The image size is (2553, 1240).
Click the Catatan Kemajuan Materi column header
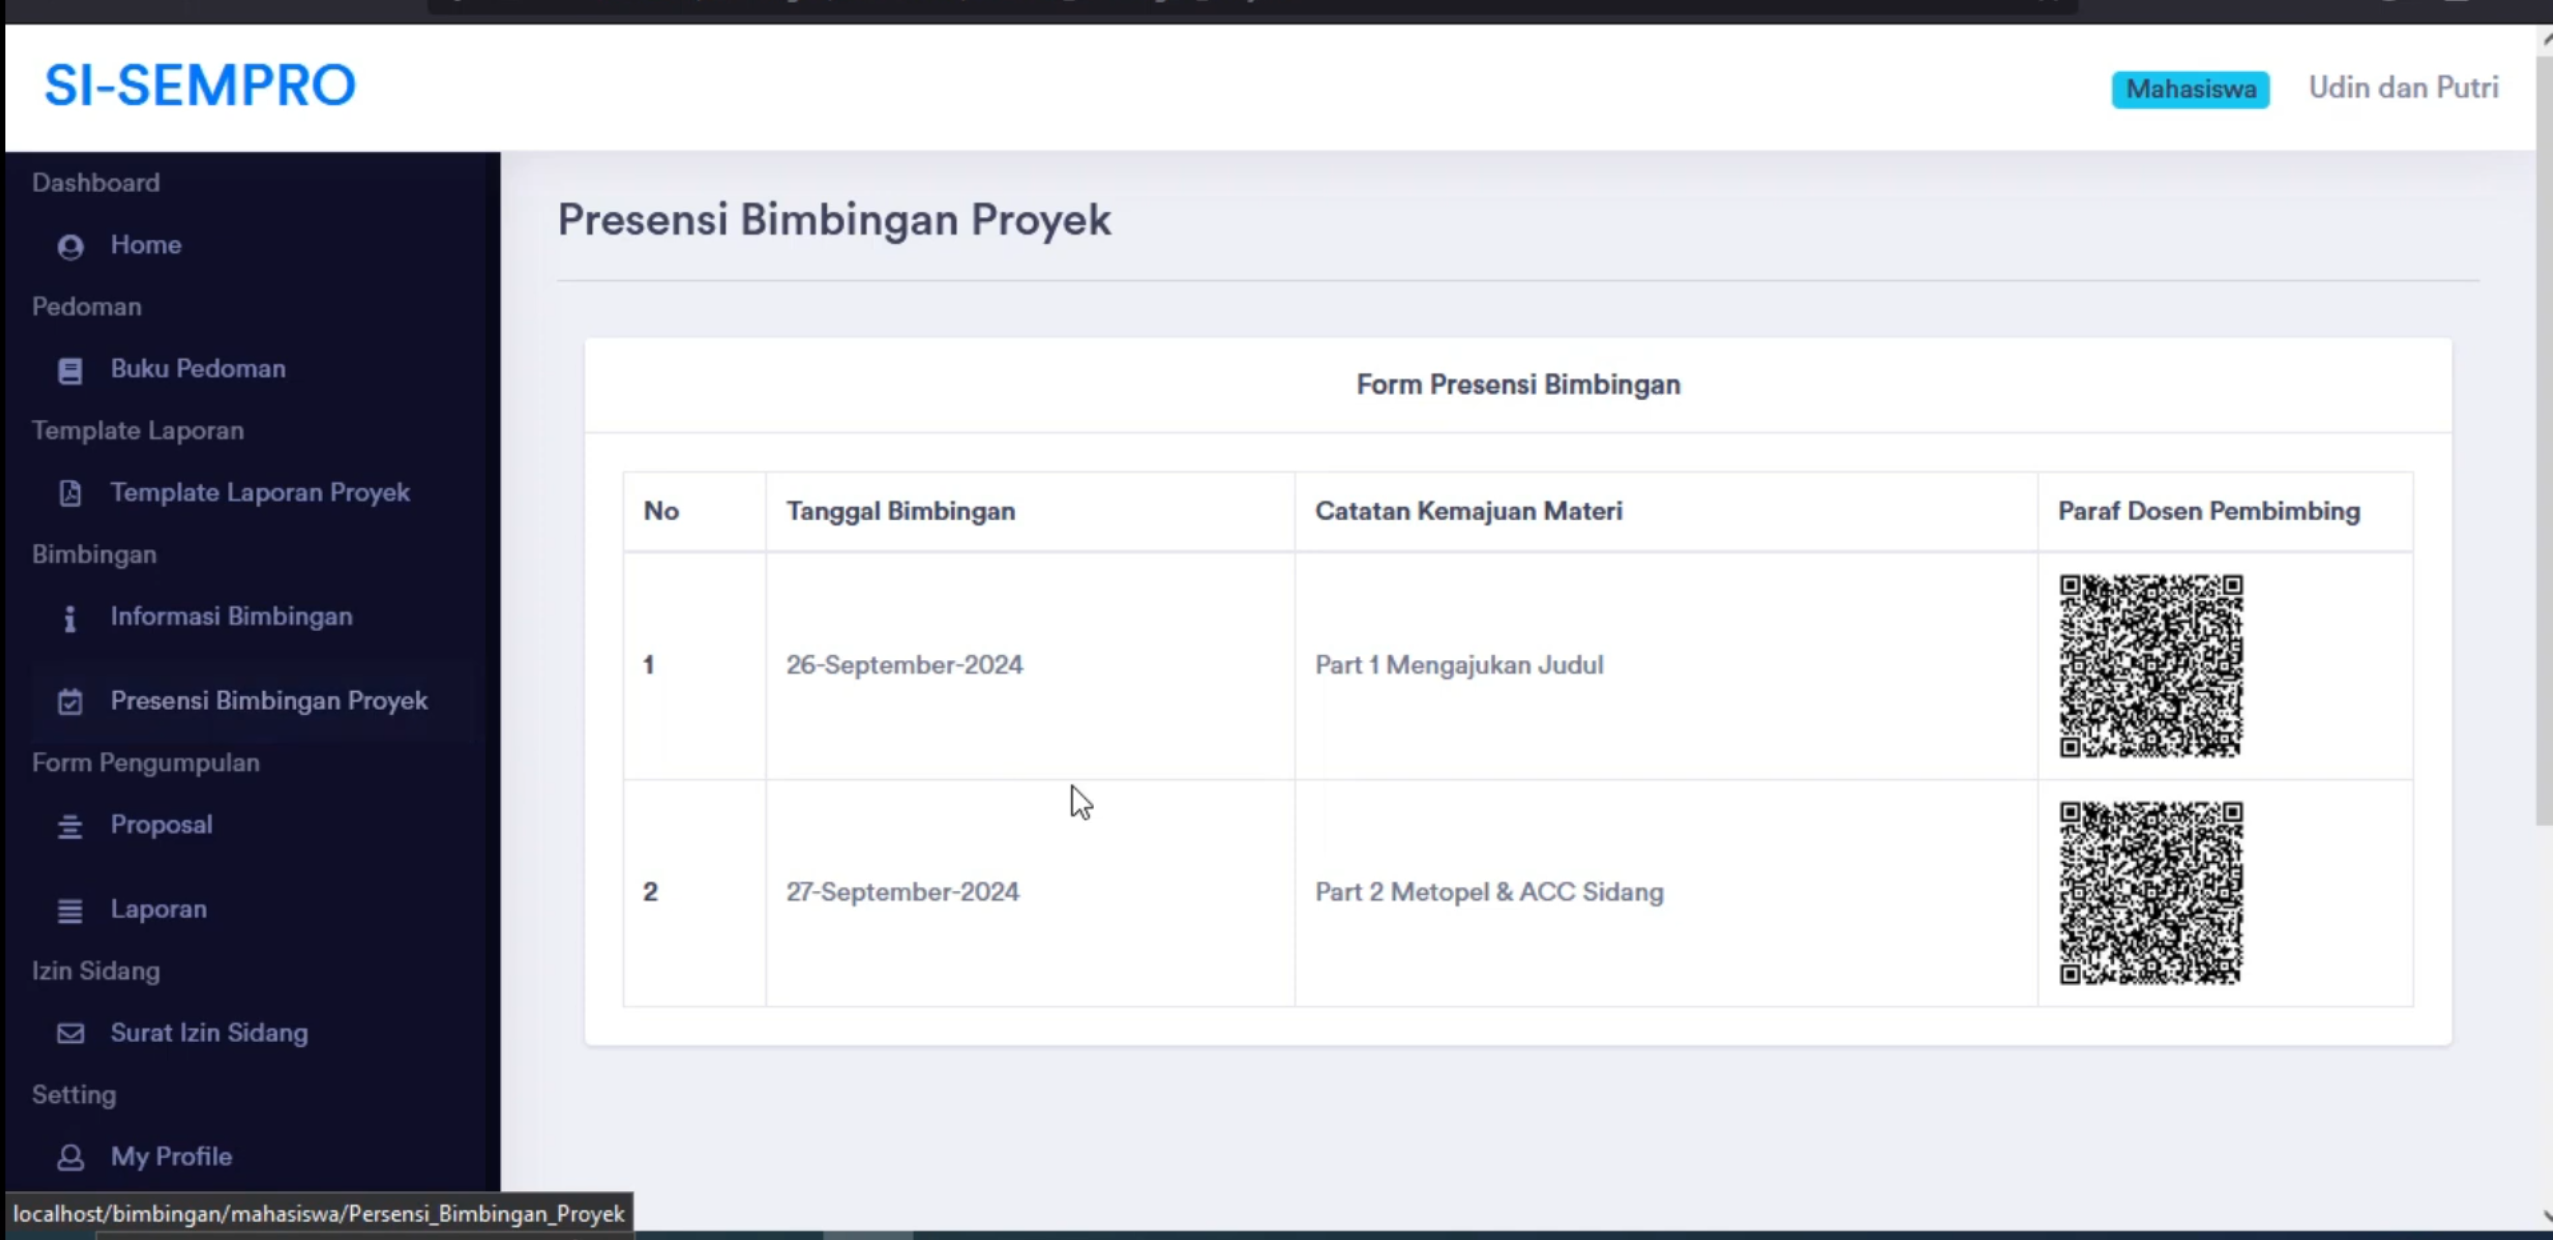point(1666,511)
